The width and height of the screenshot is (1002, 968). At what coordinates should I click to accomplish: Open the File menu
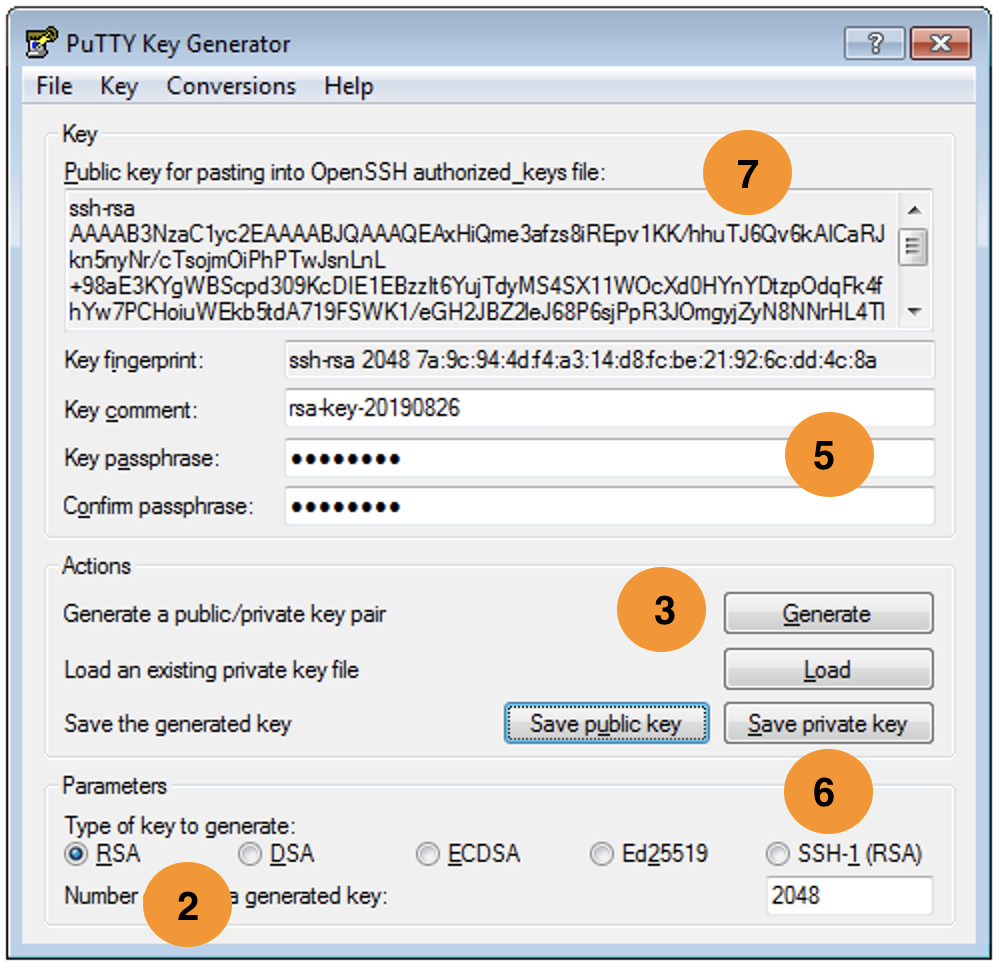54,86
